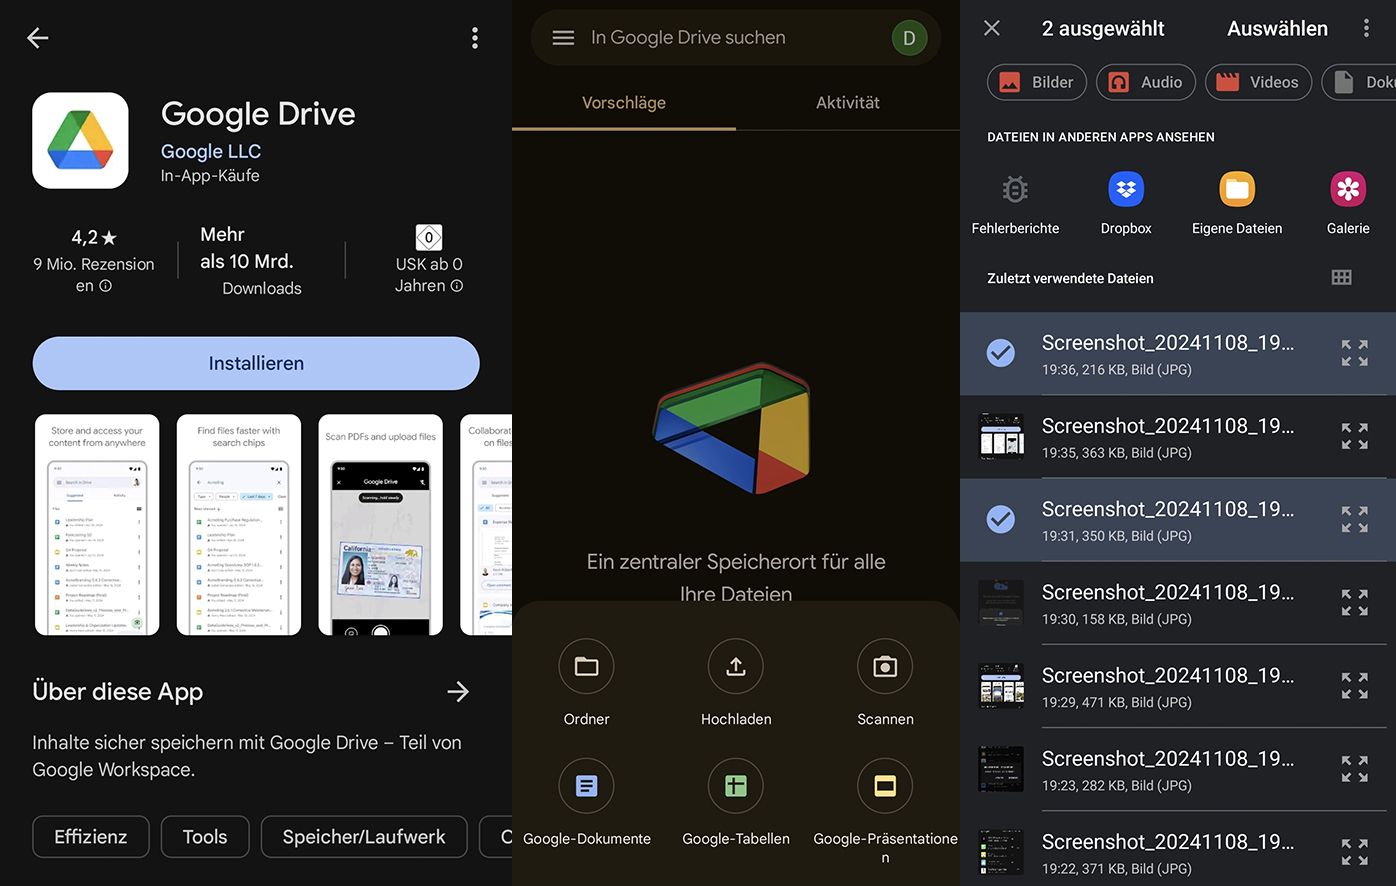
Task: Filter files by Bilder chip
Action: pyautogui.click(x=1037, y=82)
